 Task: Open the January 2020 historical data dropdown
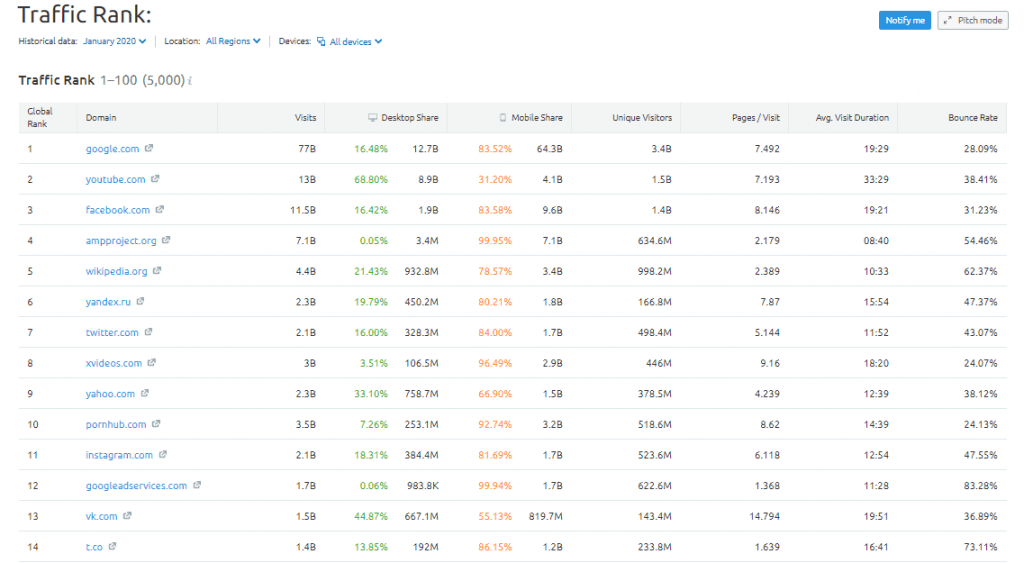[114, 41]
